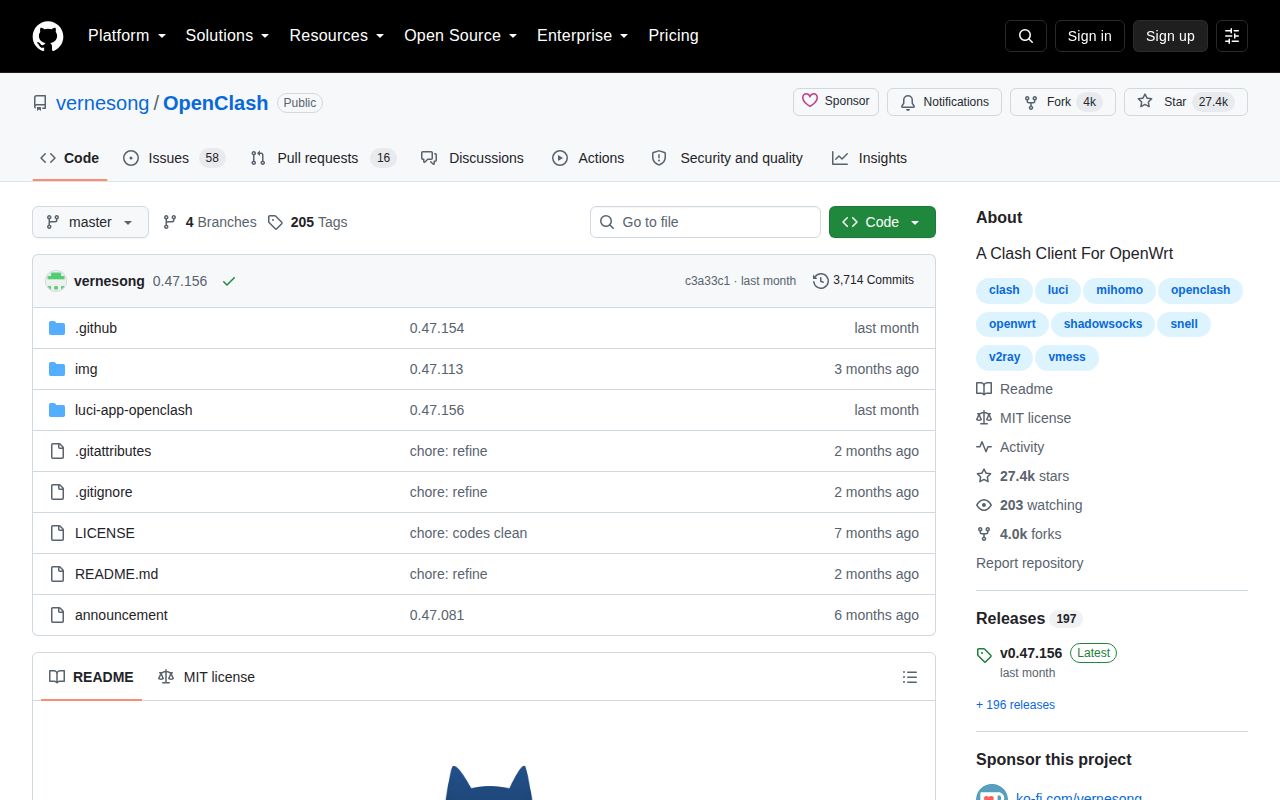Open the c3a33c1 commit hash

707,281
